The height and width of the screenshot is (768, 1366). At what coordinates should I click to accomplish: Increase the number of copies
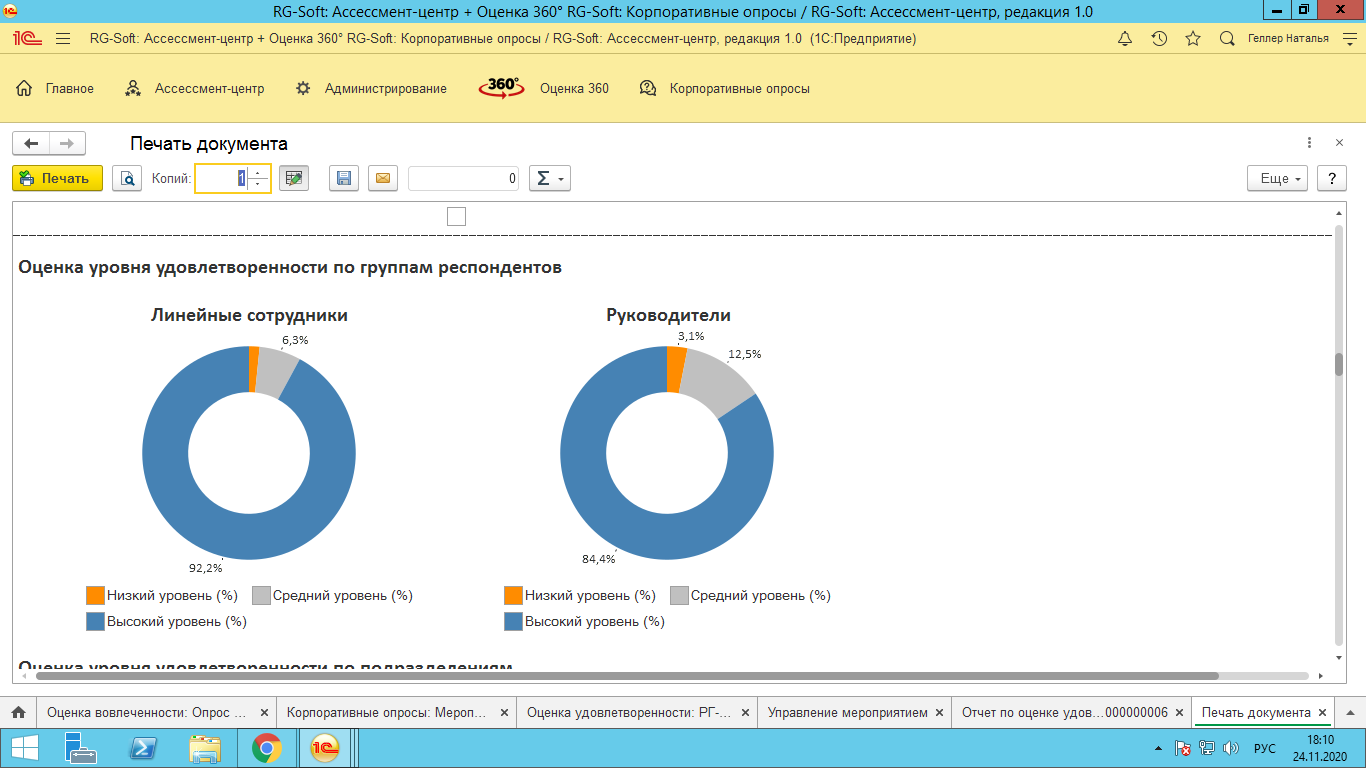click(258, 173)
